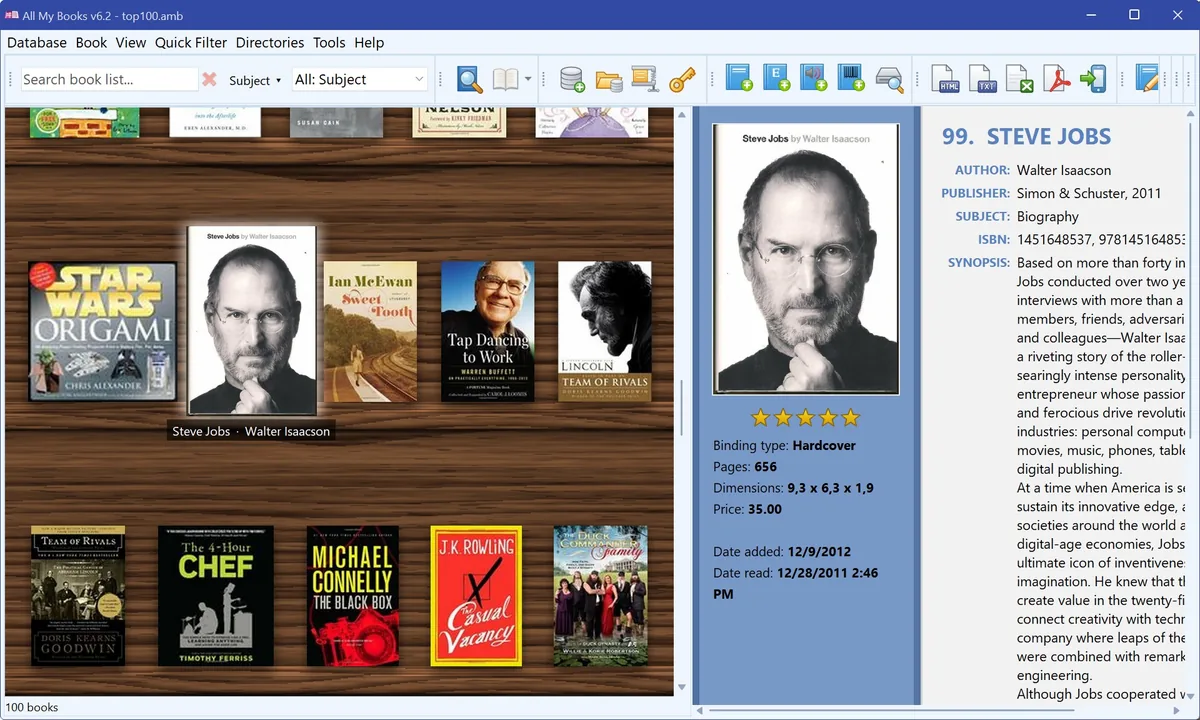1200x720 pixels.
Task: Click the open database folder icon
Action: click(609, 79)
